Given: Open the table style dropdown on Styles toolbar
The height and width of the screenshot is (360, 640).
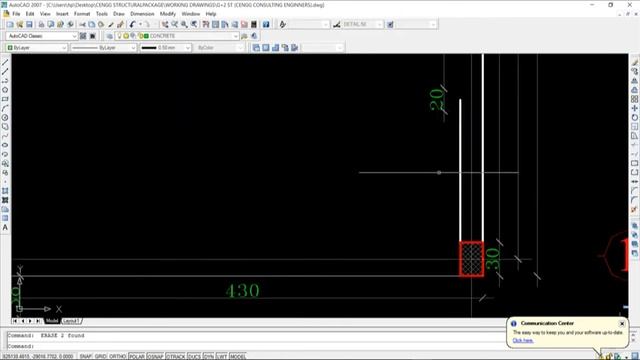Looking at the screenshot, I should (416, 24).
